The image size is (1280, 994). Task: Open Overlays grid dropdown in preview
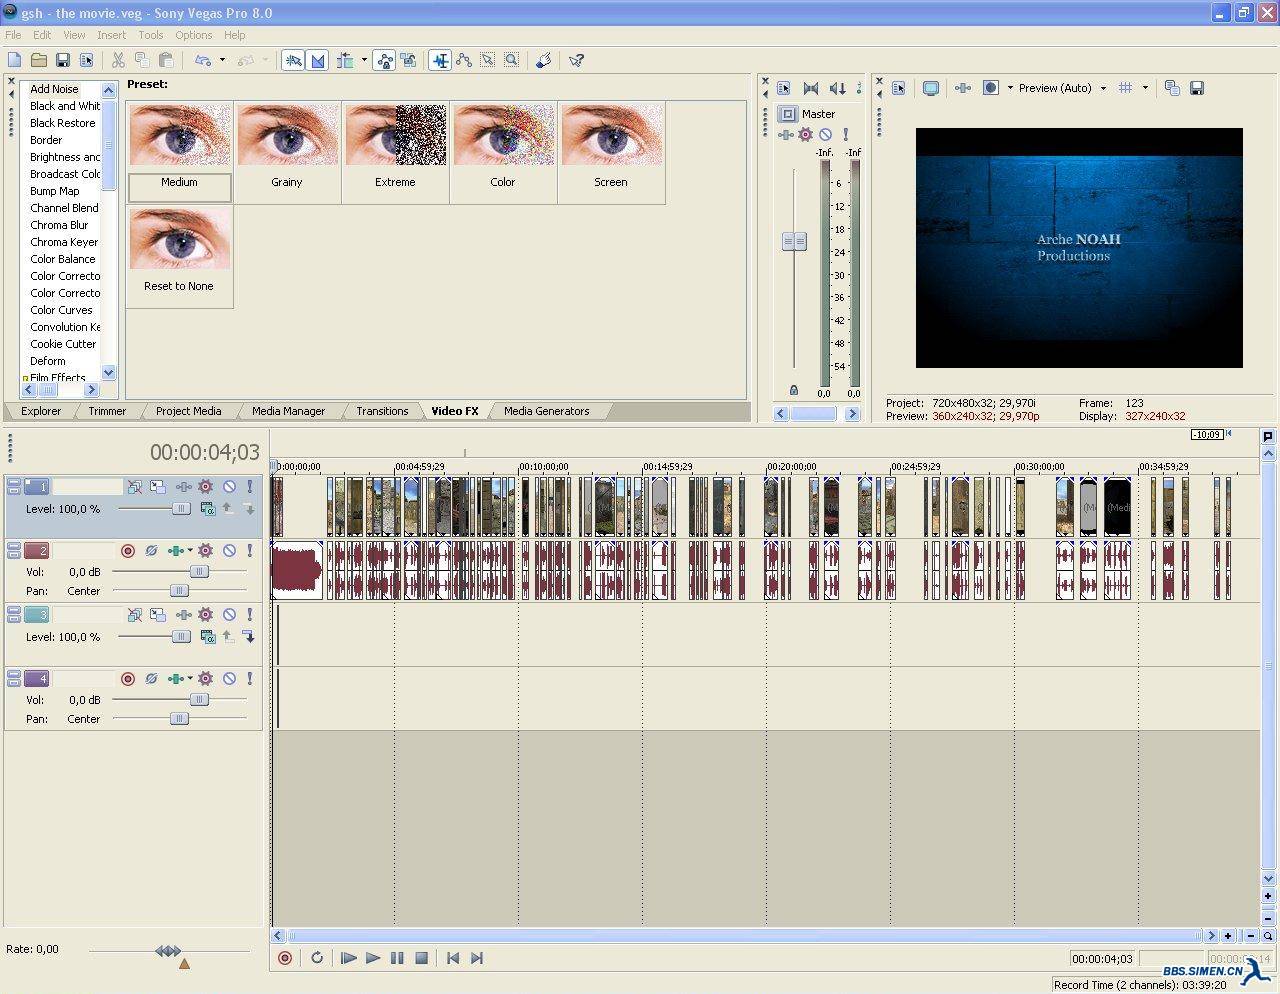[1145, 88]
